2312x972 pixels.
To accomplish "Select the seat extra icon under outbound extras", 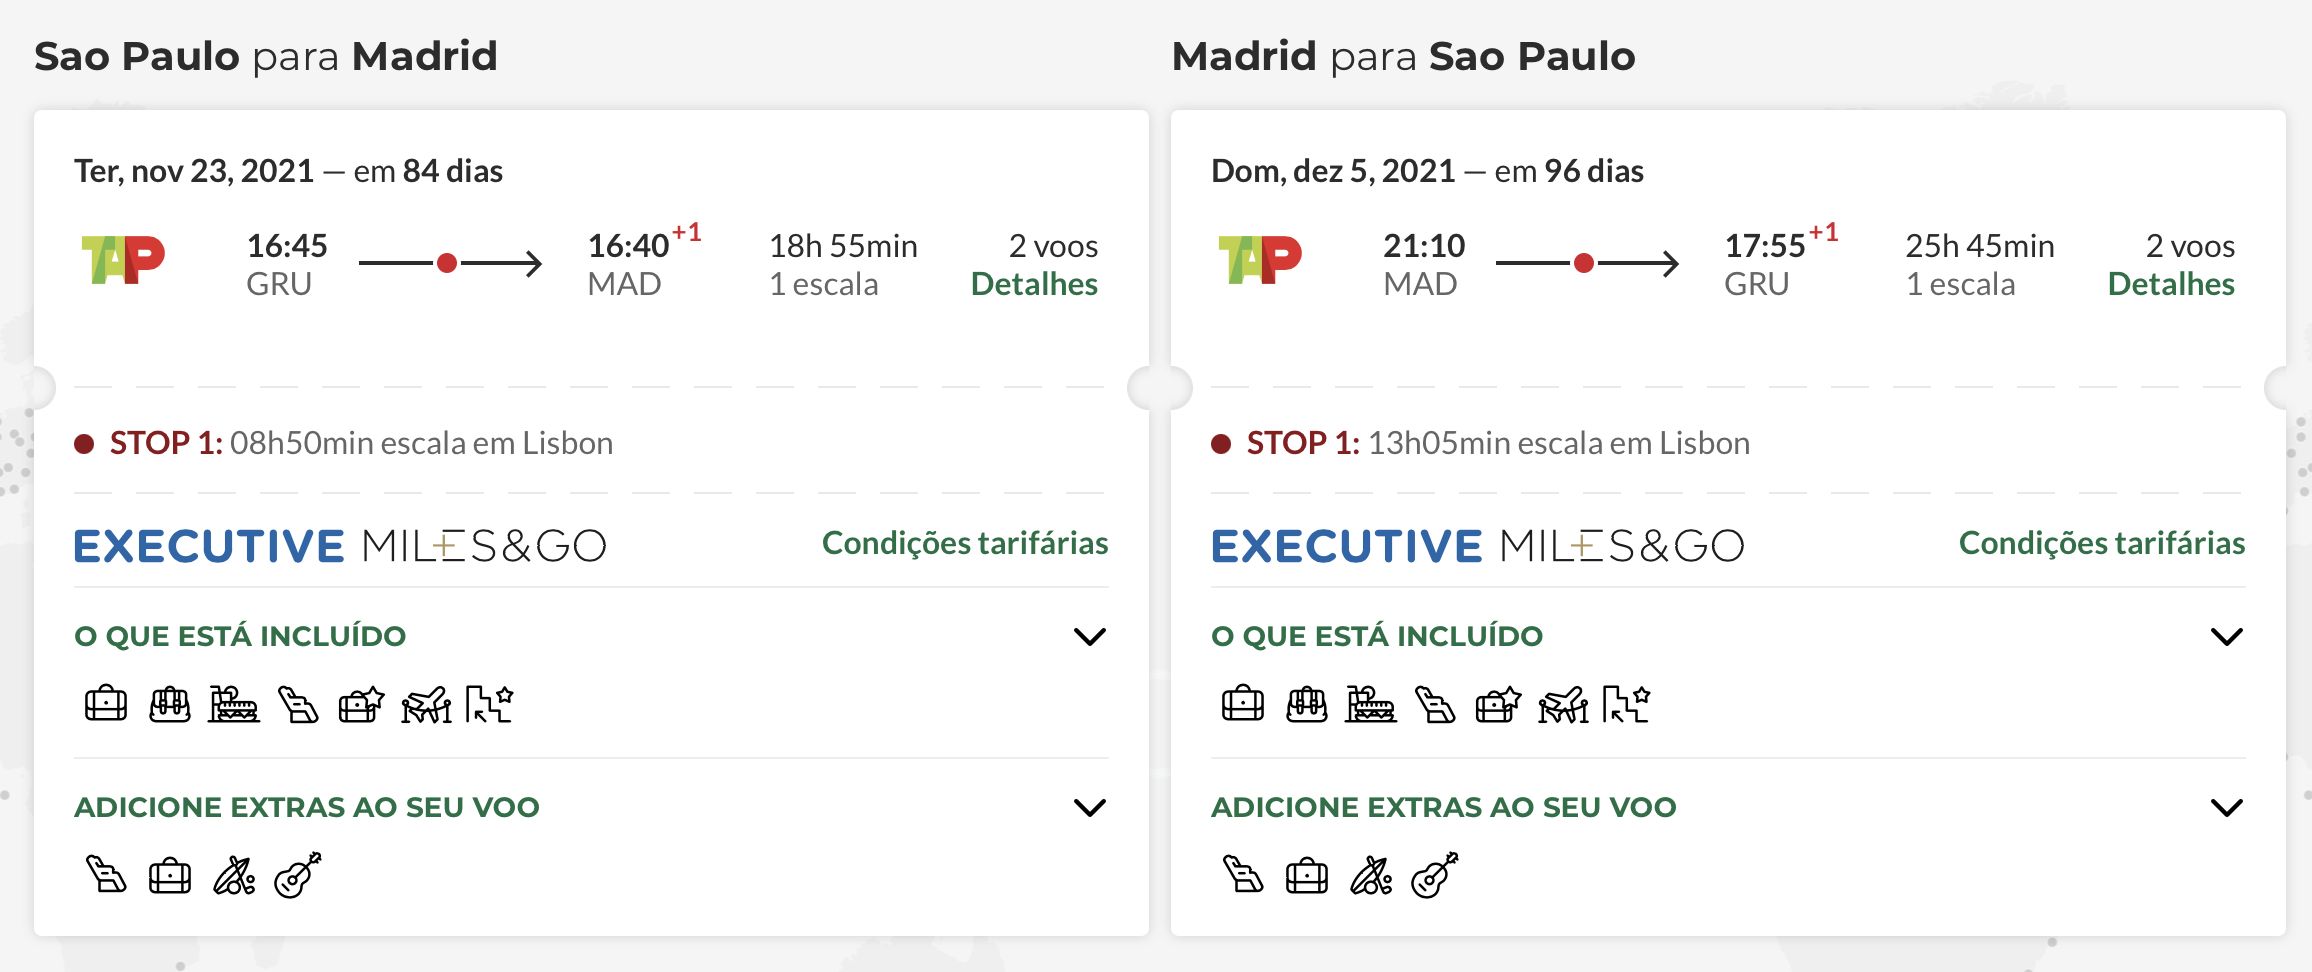I will 106,875.
